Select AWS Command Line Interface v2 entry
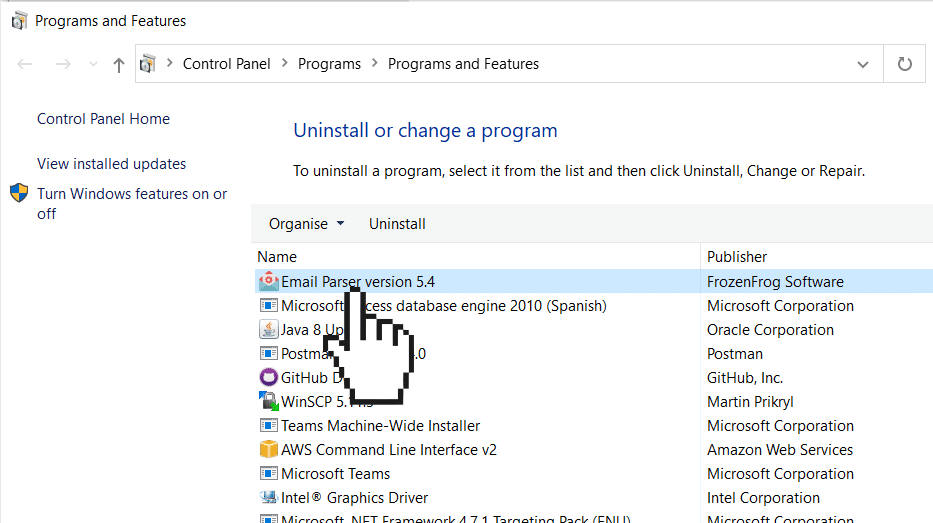This screenshot has height=523, width=933. tap(389, 450)
